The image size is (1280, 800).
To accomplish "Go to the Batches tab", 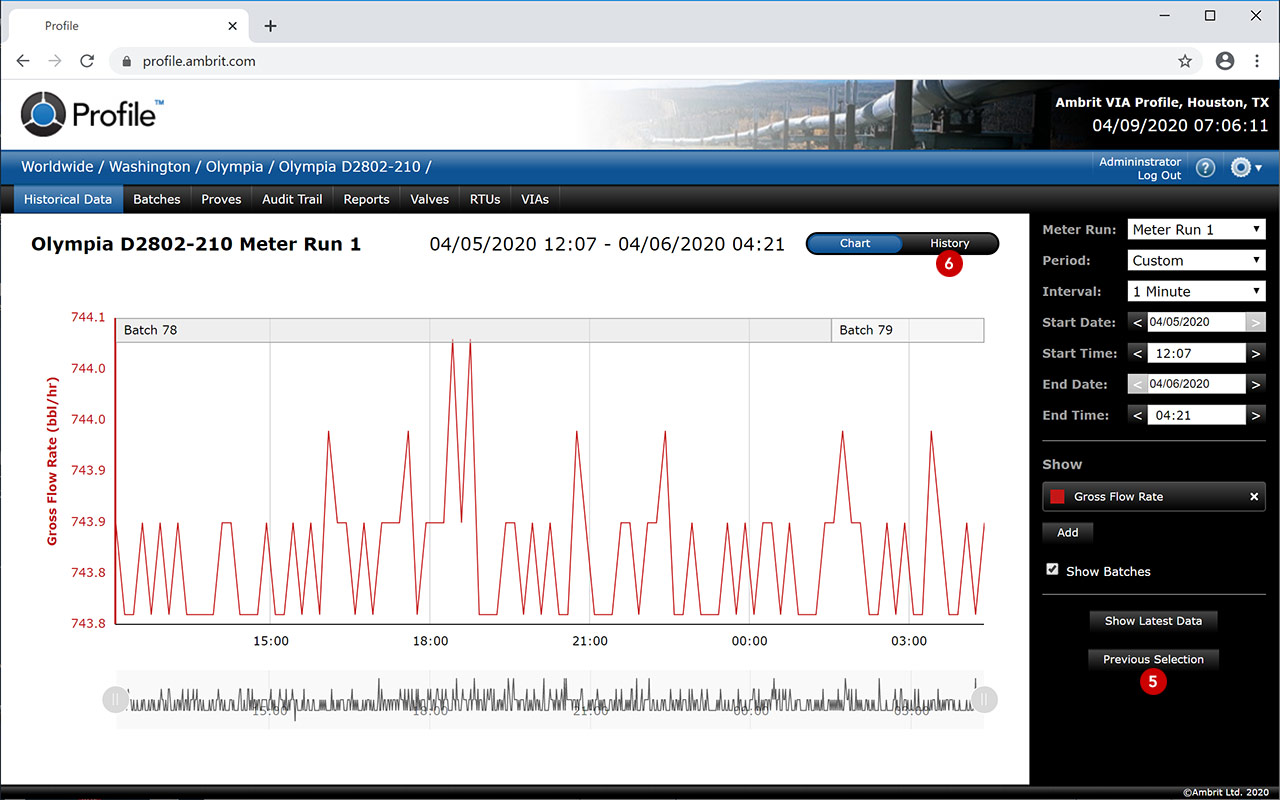I will [x=157, y=199].
